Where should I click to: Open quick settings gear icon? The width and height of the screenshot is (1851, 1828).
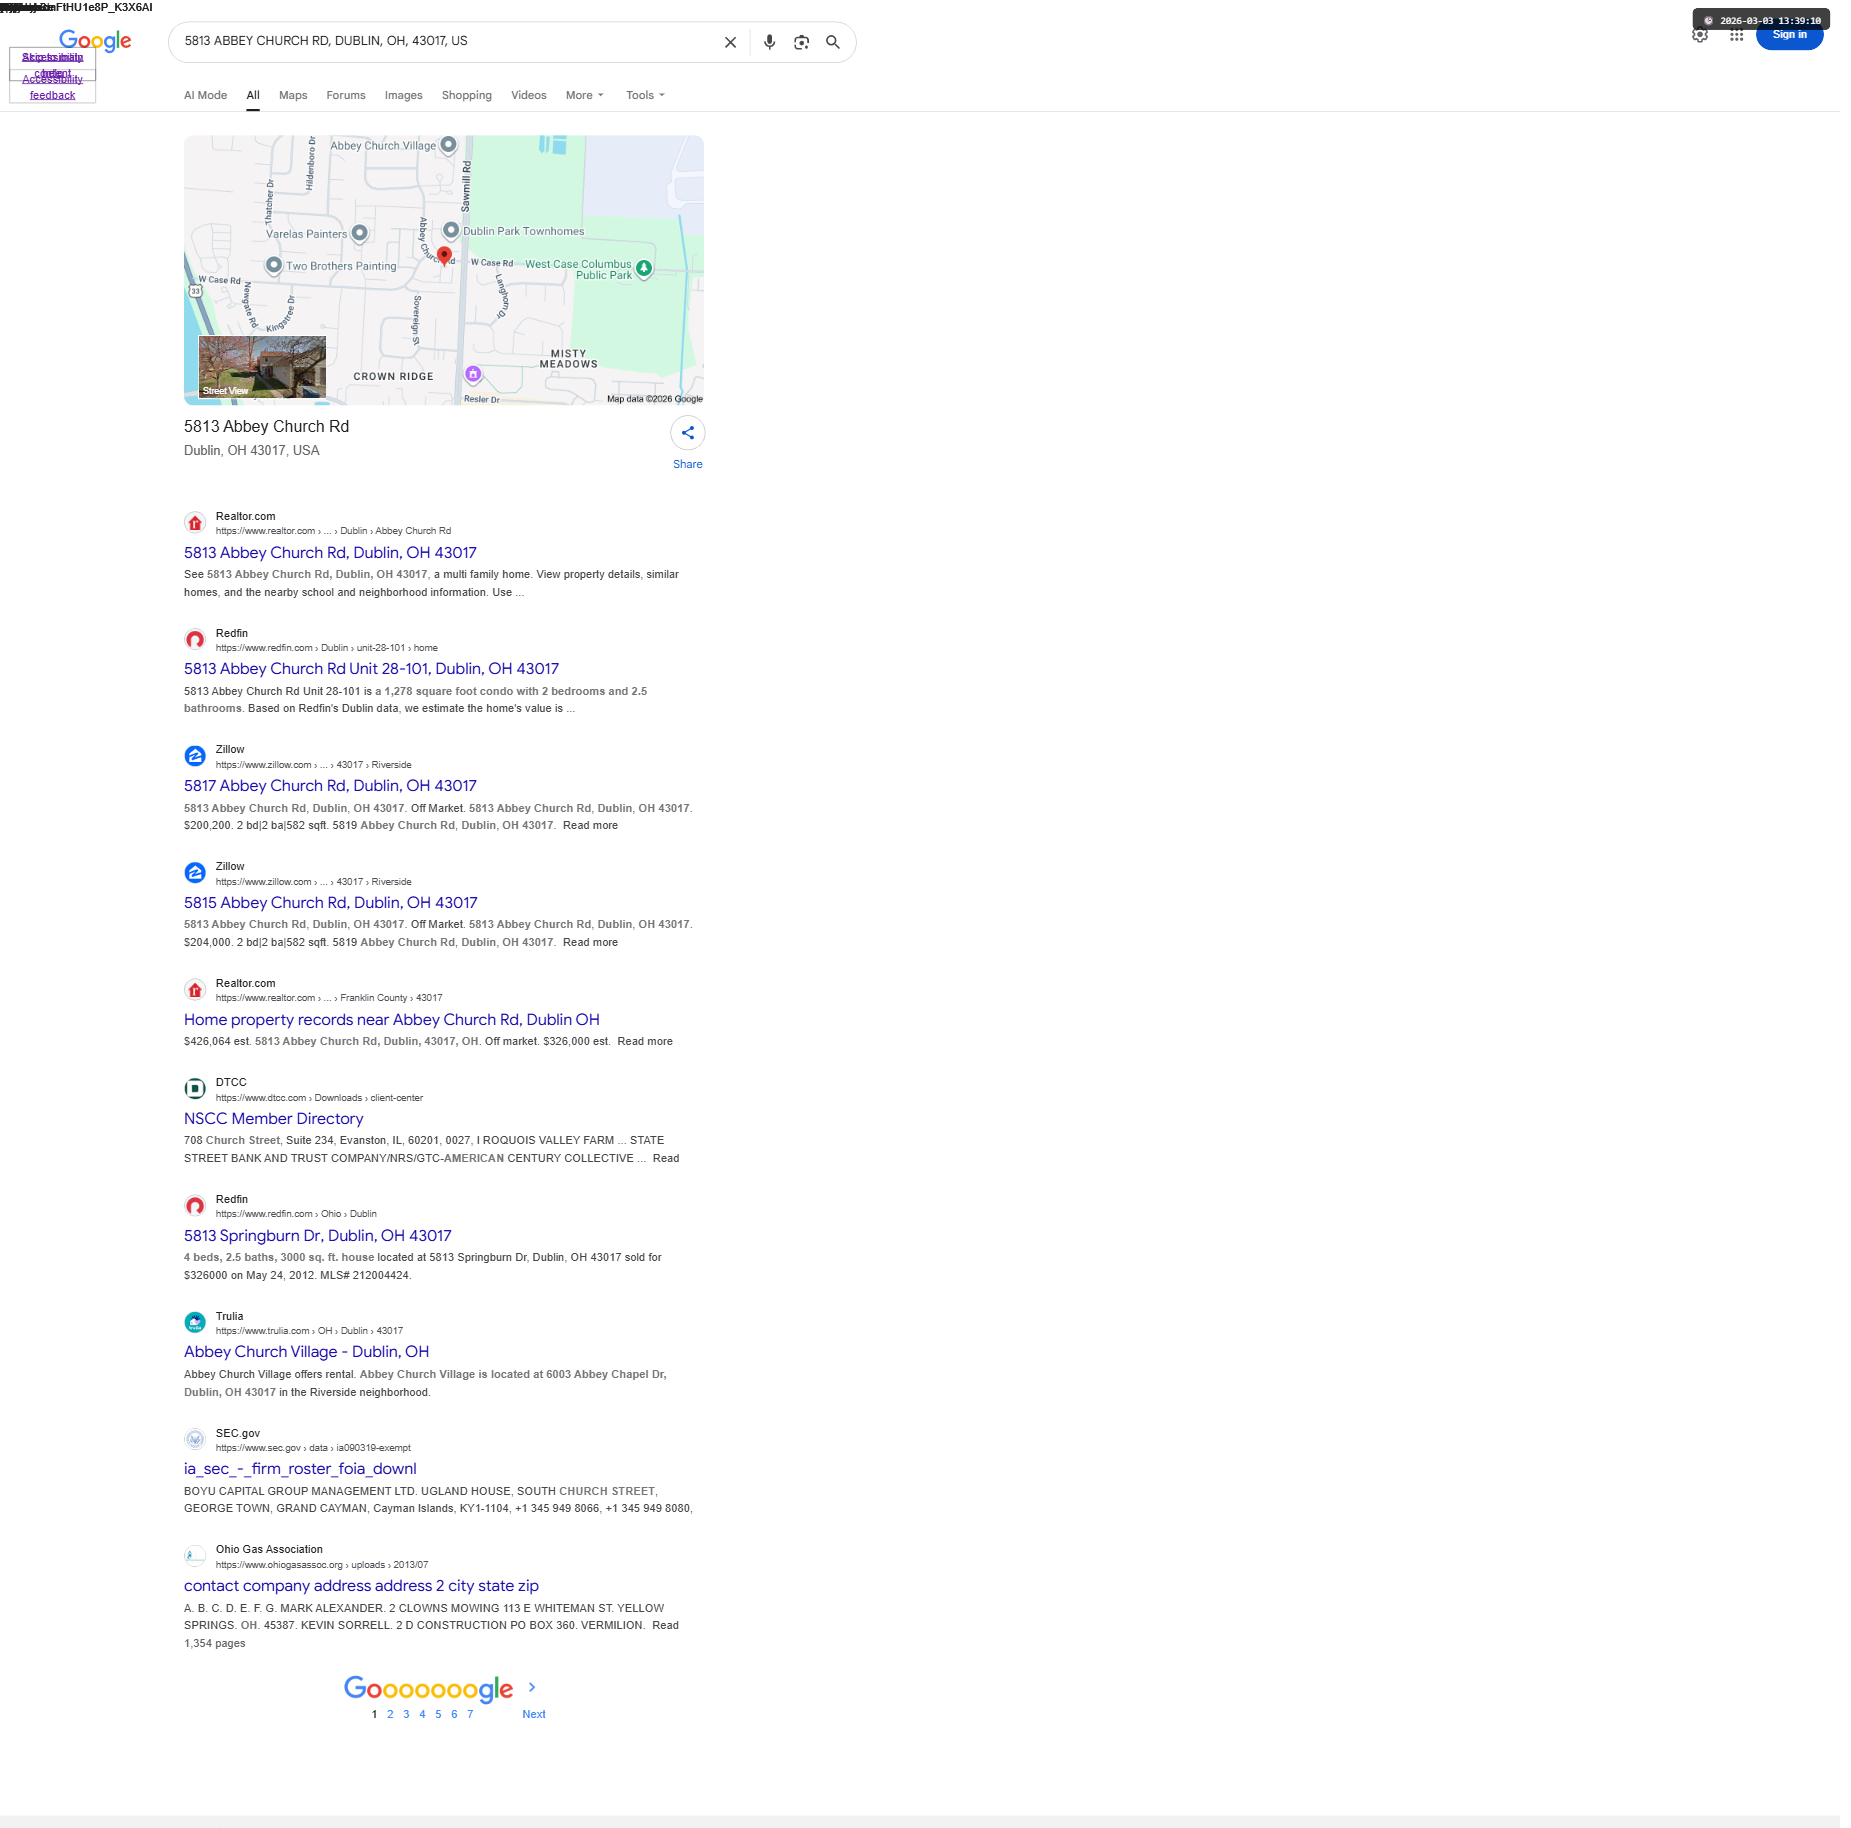point(1700,35)
